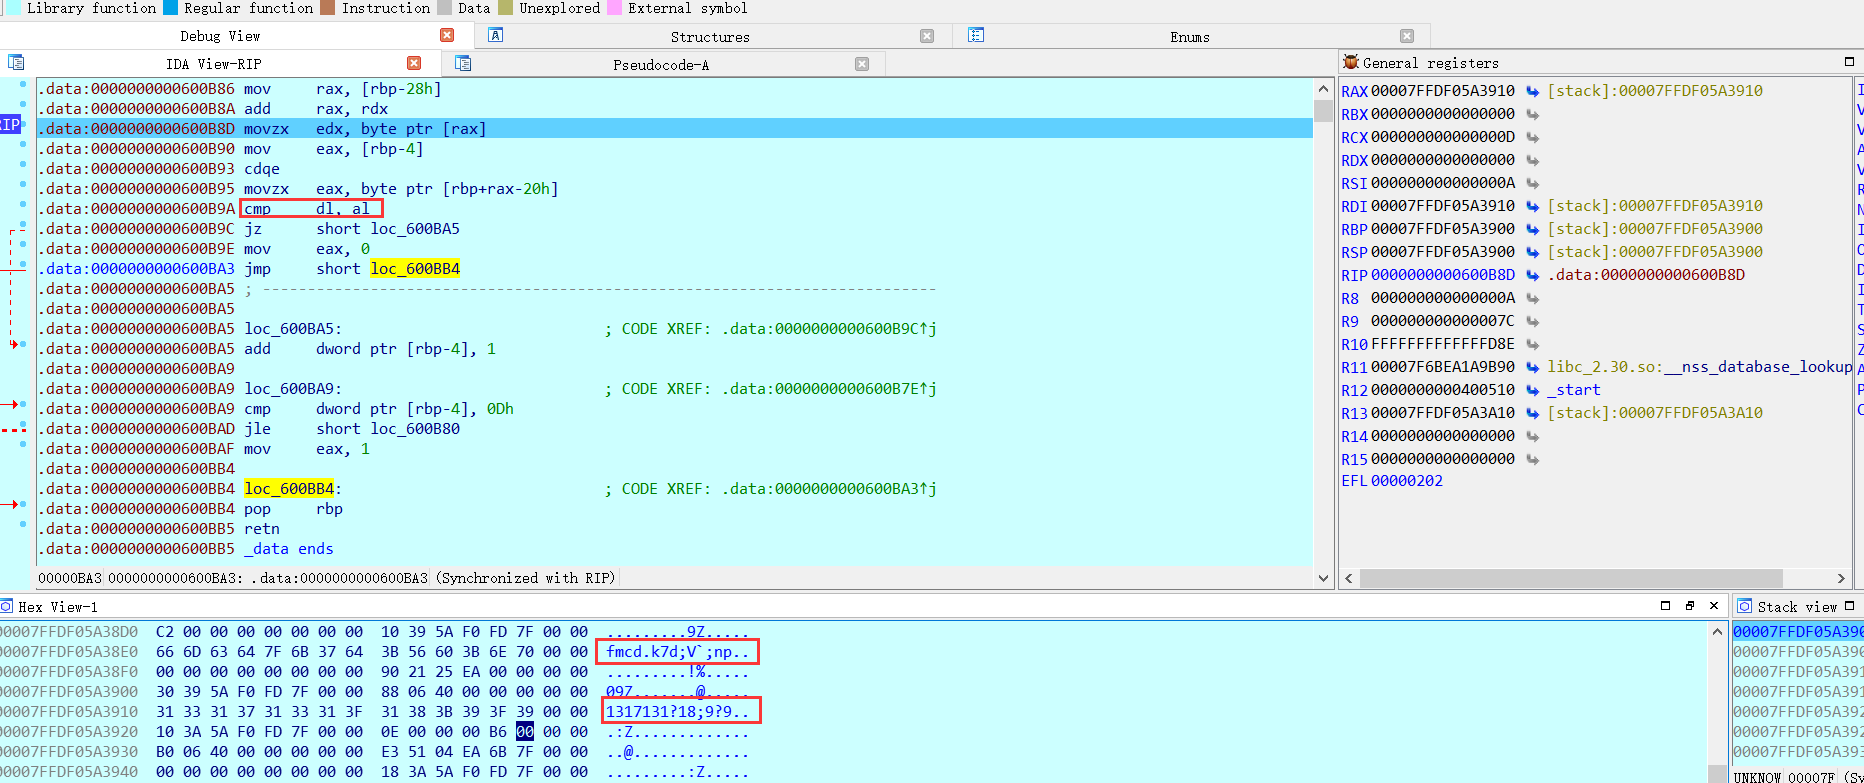
Task: Close the Hex View-1 panel
Action: pyautogui.click(x=1714, y=606)
